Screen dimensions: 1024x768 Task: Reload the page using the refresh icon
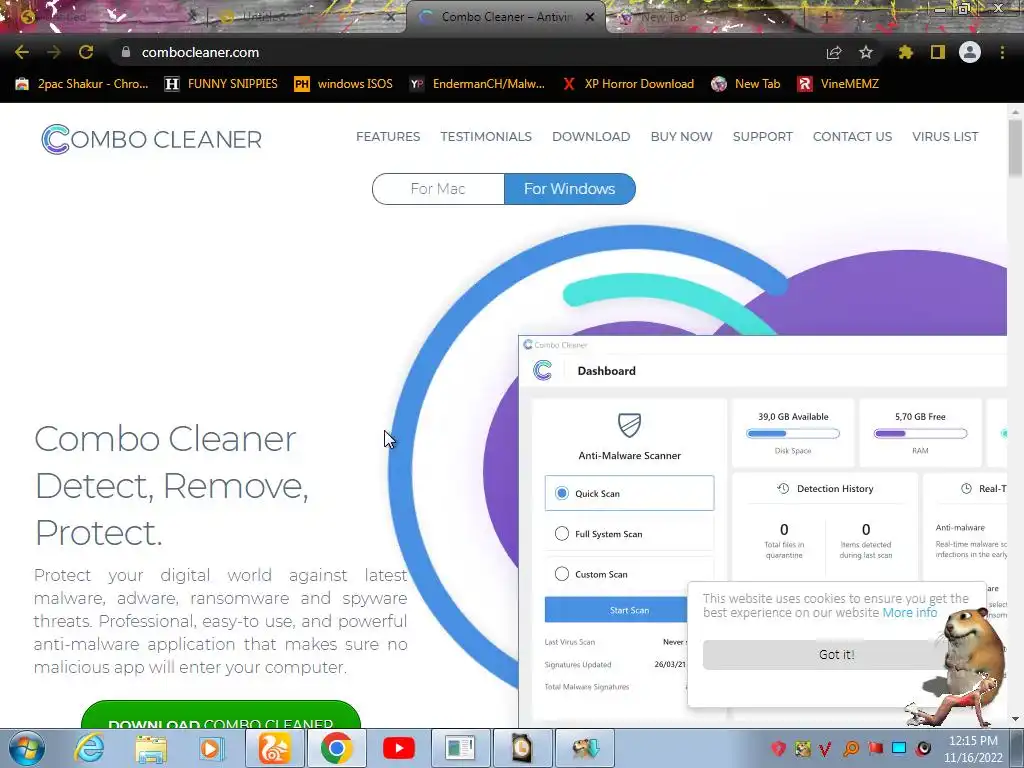[86, 52]
